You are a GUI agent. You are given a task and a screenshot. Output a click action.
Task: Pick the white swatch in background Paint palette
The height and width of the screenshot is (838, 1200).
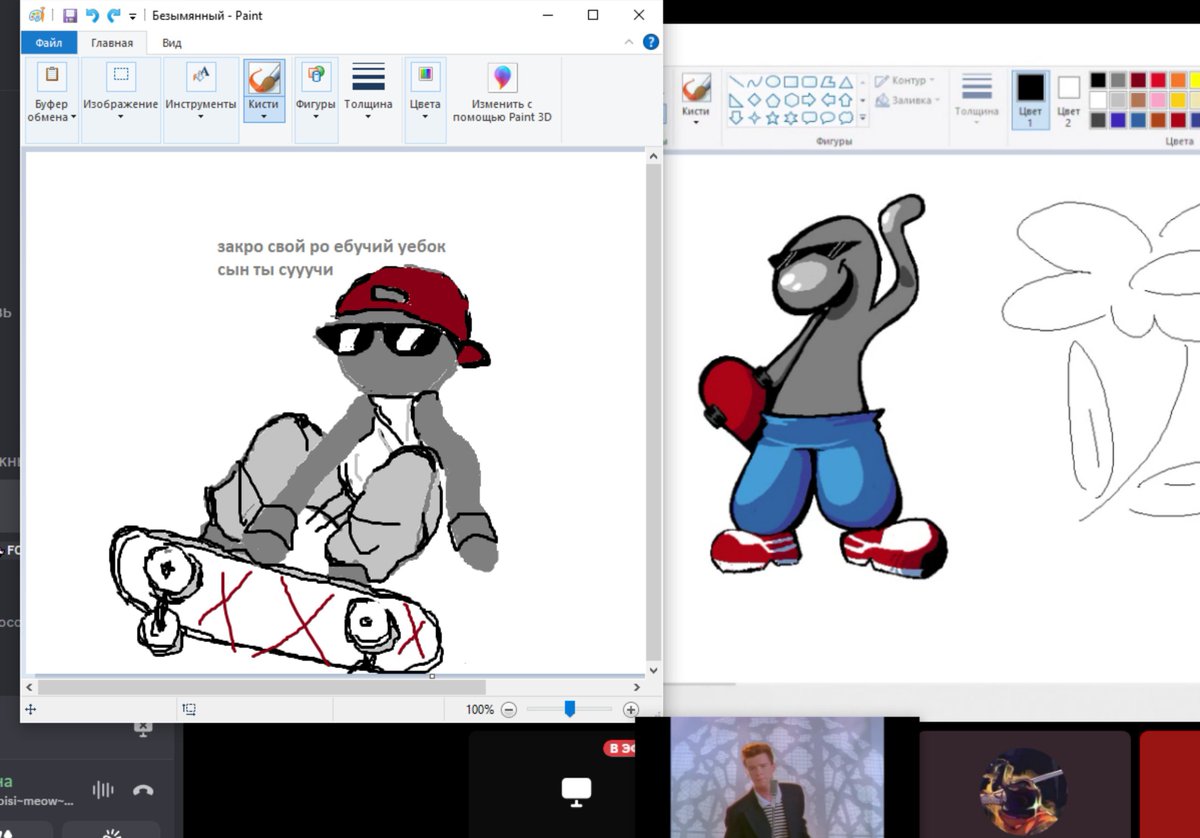coord(1098,100)
